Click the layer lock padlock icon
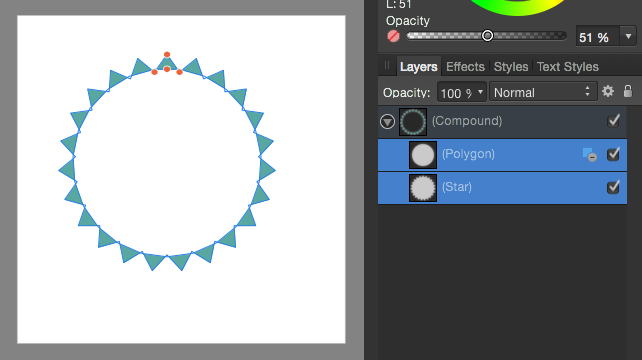Viewport: 642px width, 360px height. pyautogui.click(x=628, y=91)
